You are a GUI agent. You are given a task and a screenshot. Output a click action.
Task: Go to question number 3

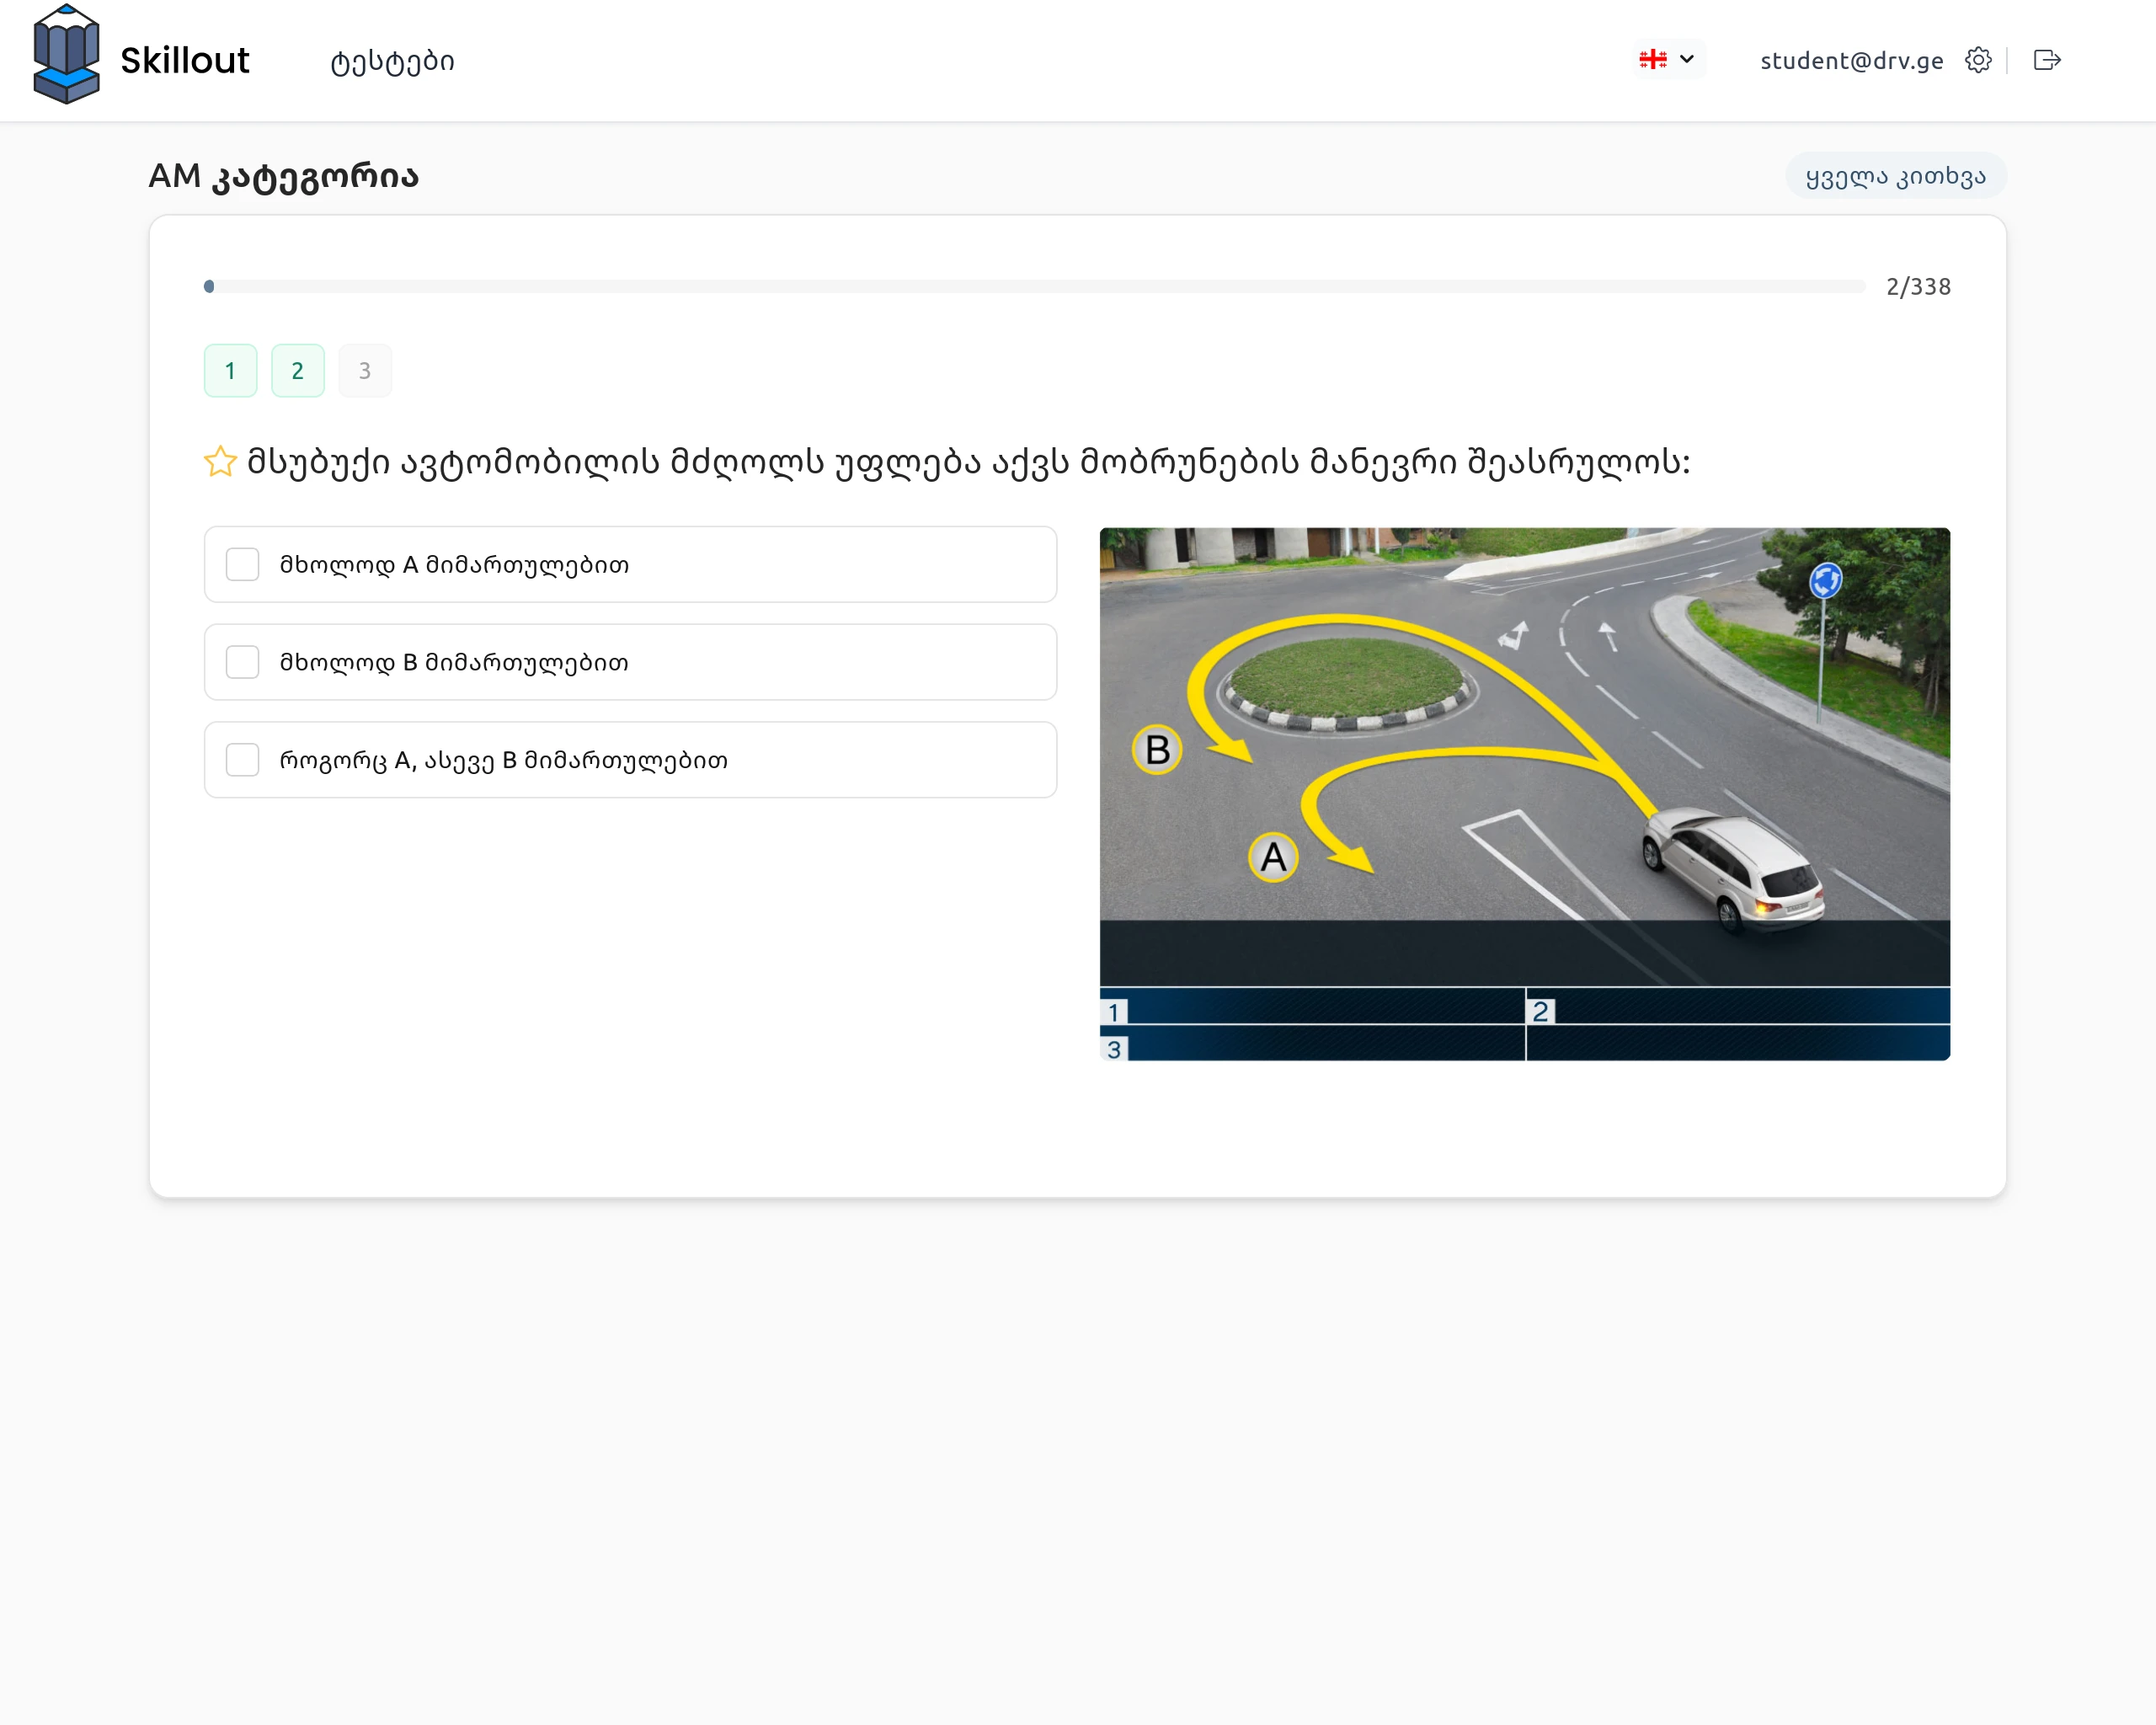(365, 371)
